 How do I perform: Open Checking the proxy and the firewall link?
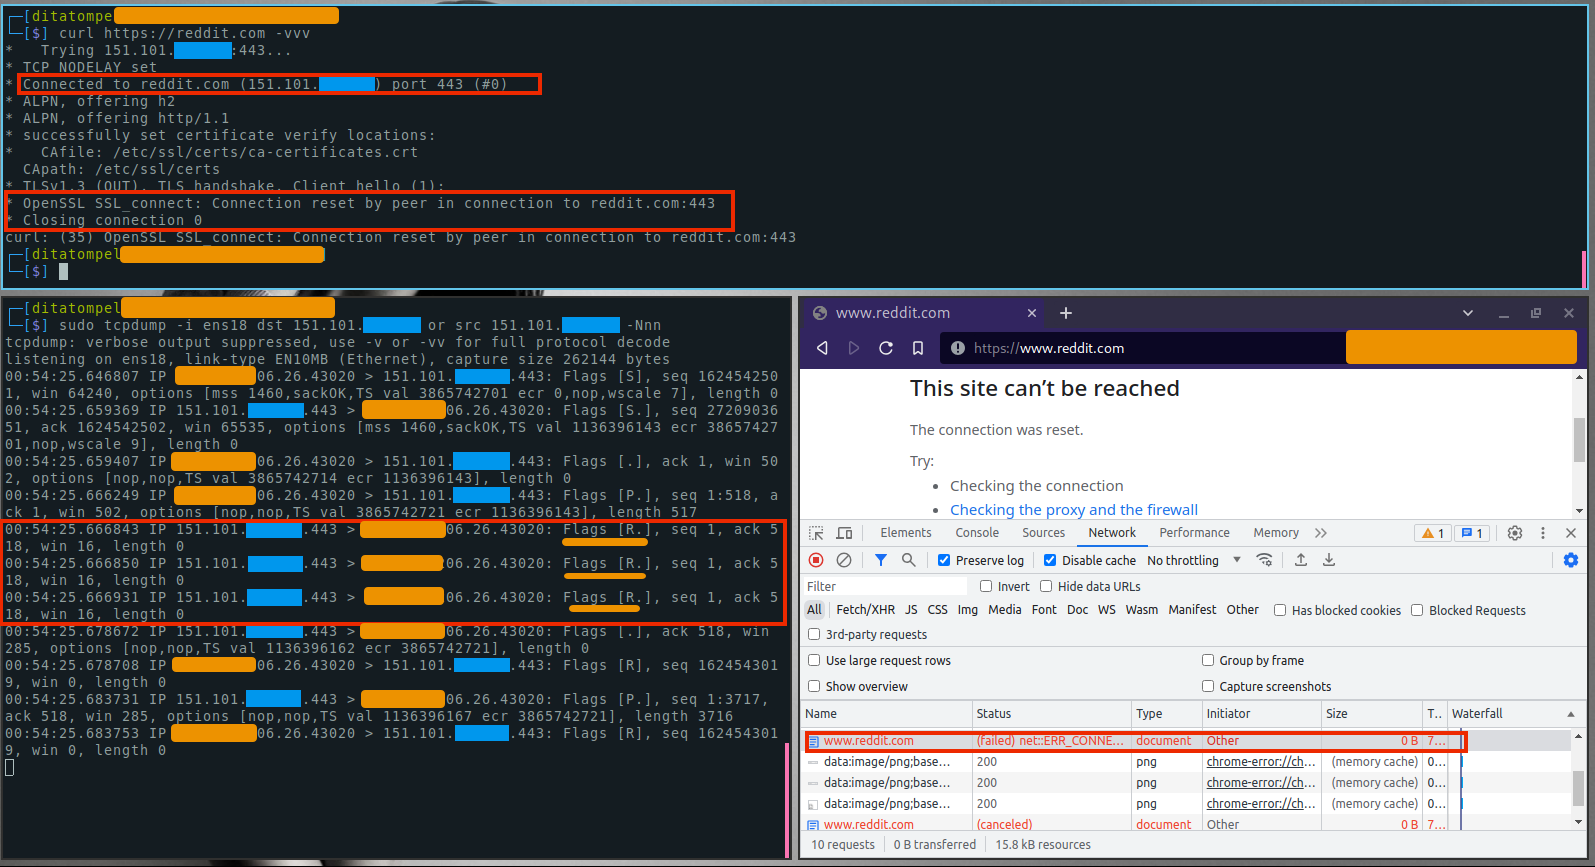[1074, 509]
